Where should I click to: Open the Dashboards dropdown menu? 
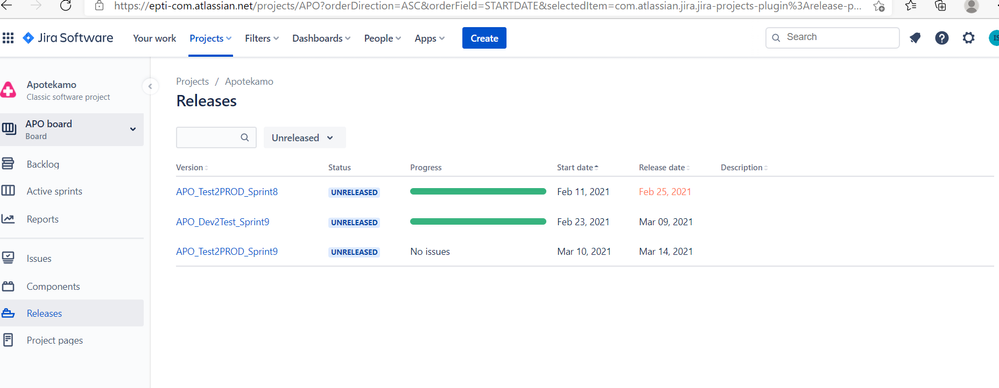point(322,38)
